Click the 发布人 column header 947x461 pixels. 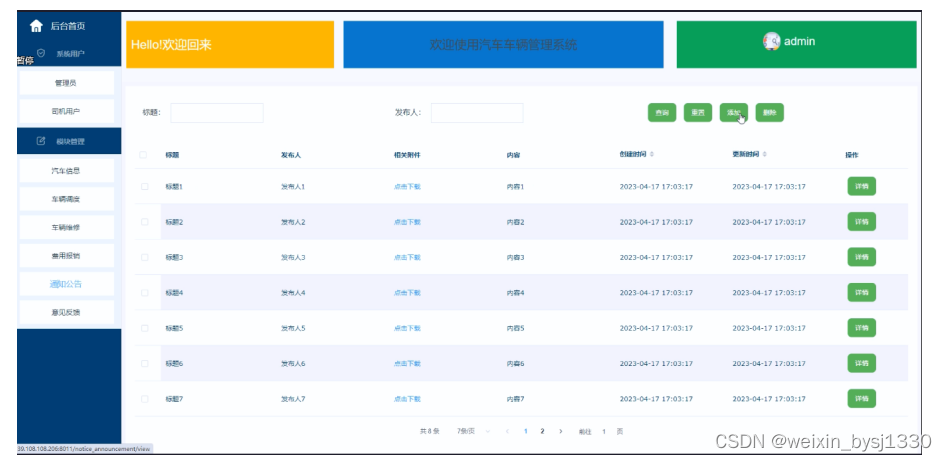point(291,155)
